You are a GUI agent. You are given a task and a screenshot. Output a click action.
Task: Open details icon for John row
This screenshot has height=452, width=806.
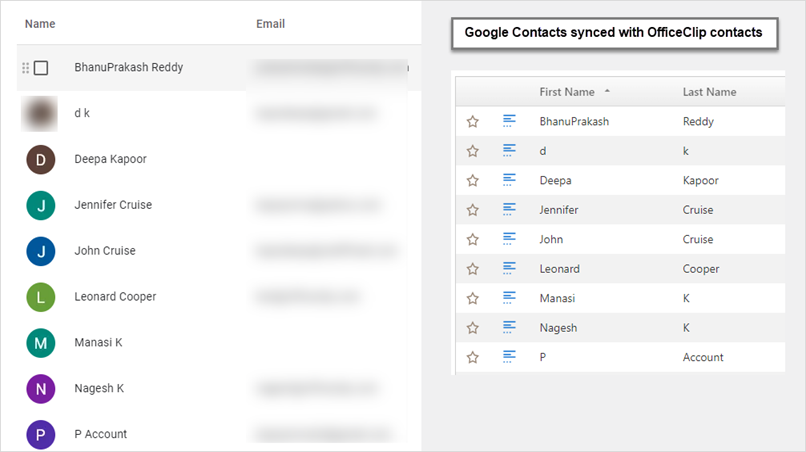point(509,239)
